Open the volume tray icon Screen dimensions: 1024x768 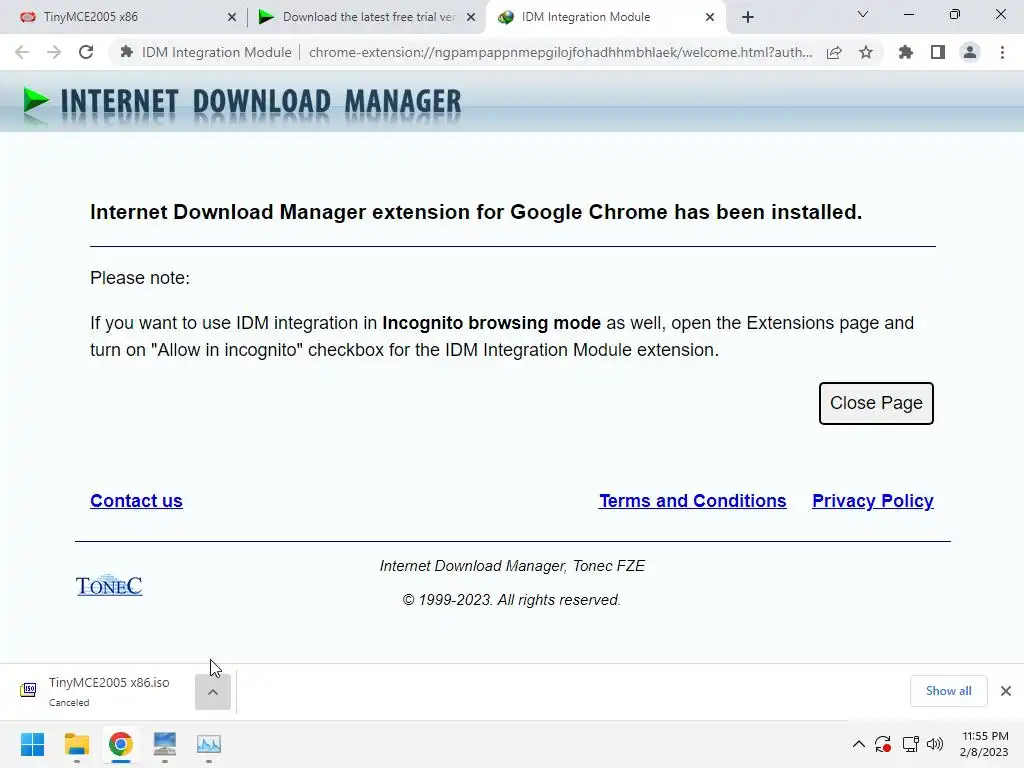pos(935,744)
